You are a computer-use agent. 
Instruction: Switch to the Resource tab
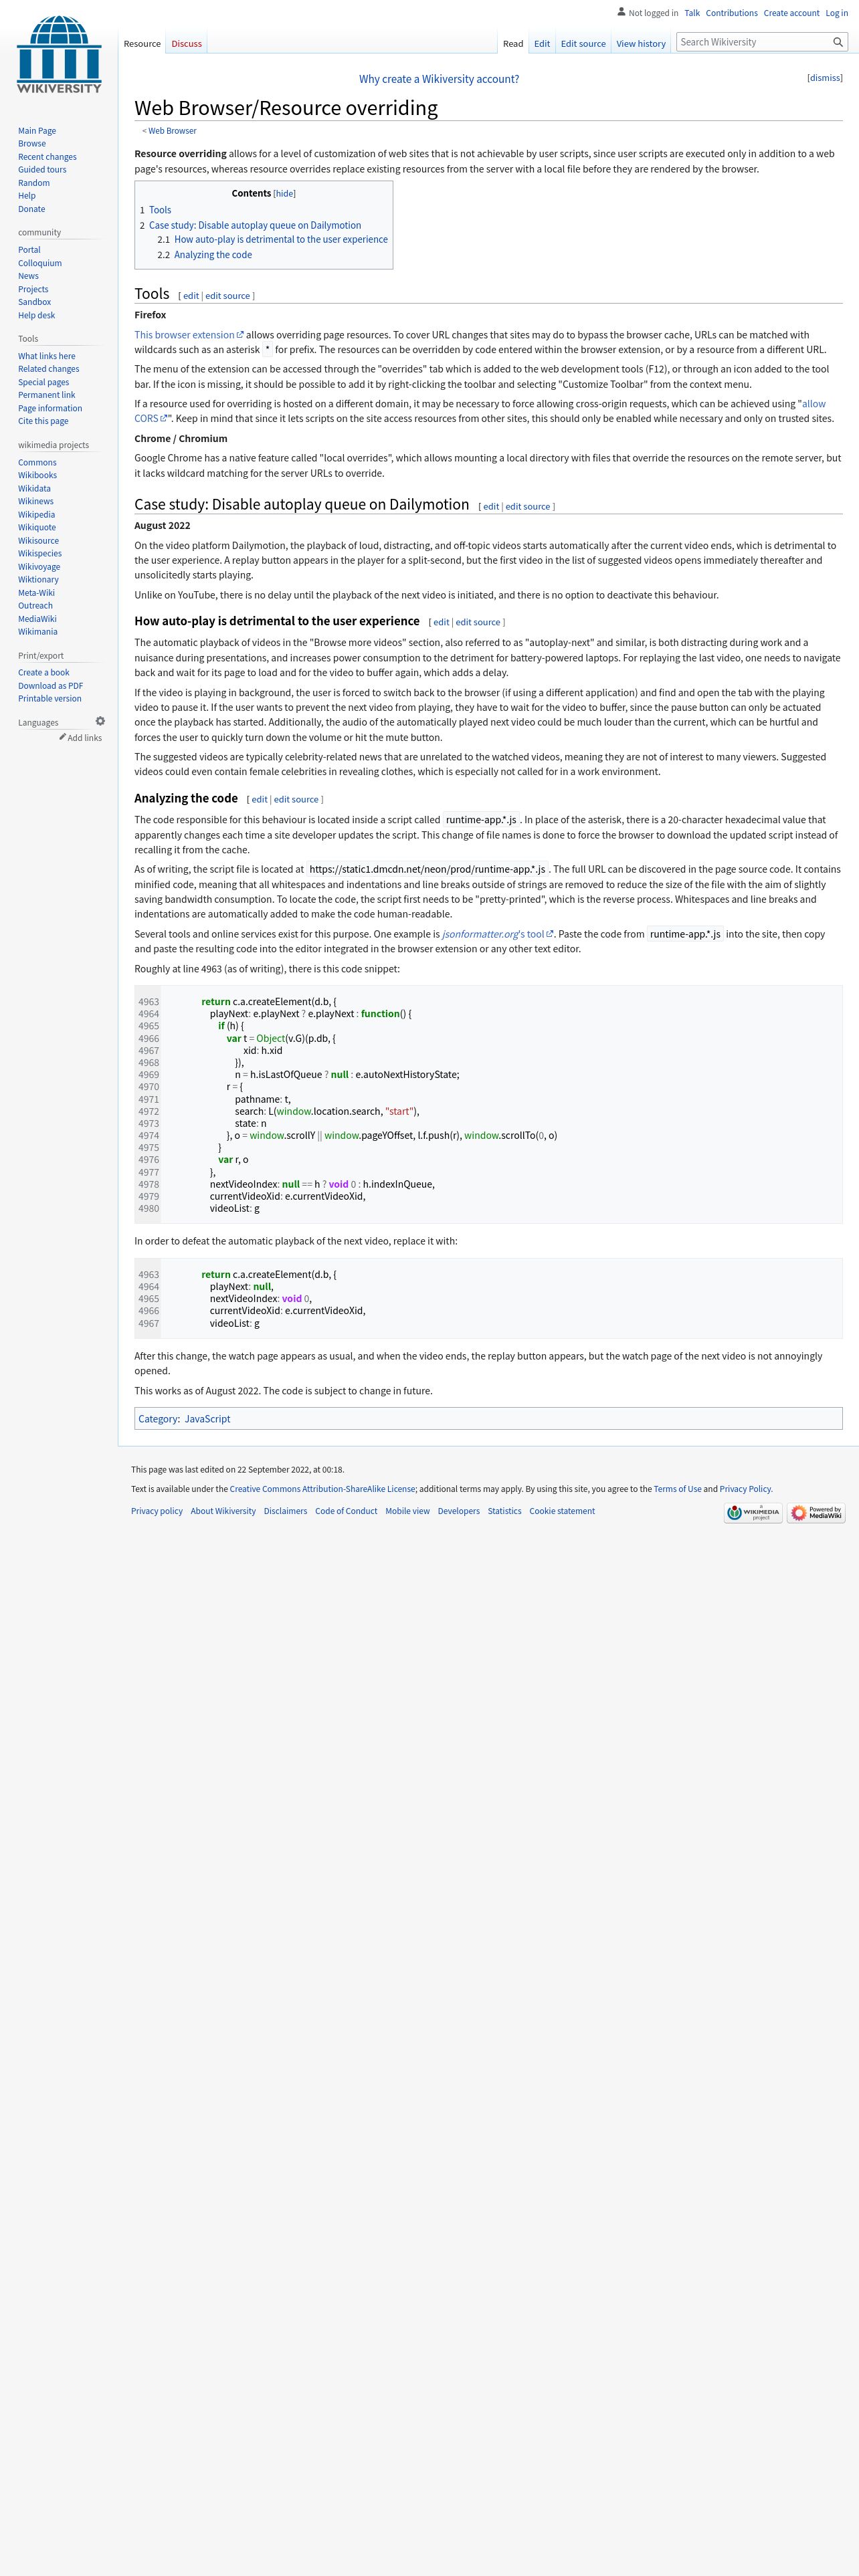click(142, 44)
